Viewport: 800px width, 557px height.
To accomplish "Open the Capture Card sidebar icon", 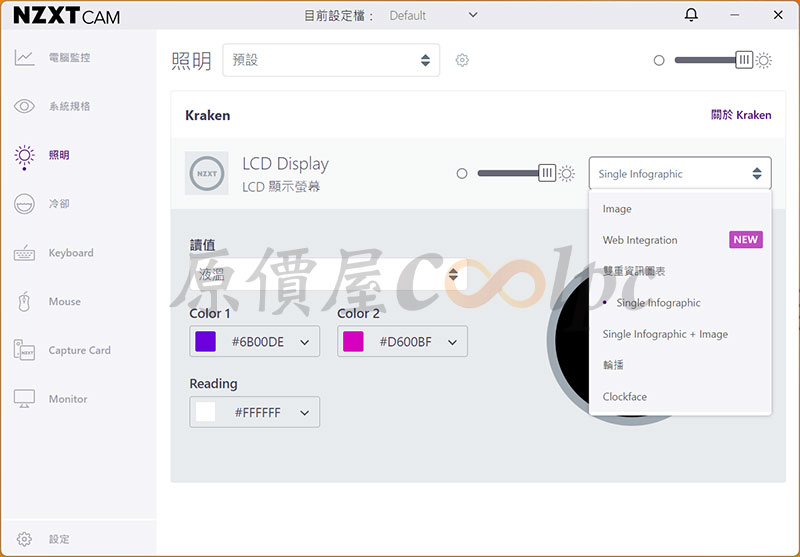I will pyautogui.click(x=25, y=351).
